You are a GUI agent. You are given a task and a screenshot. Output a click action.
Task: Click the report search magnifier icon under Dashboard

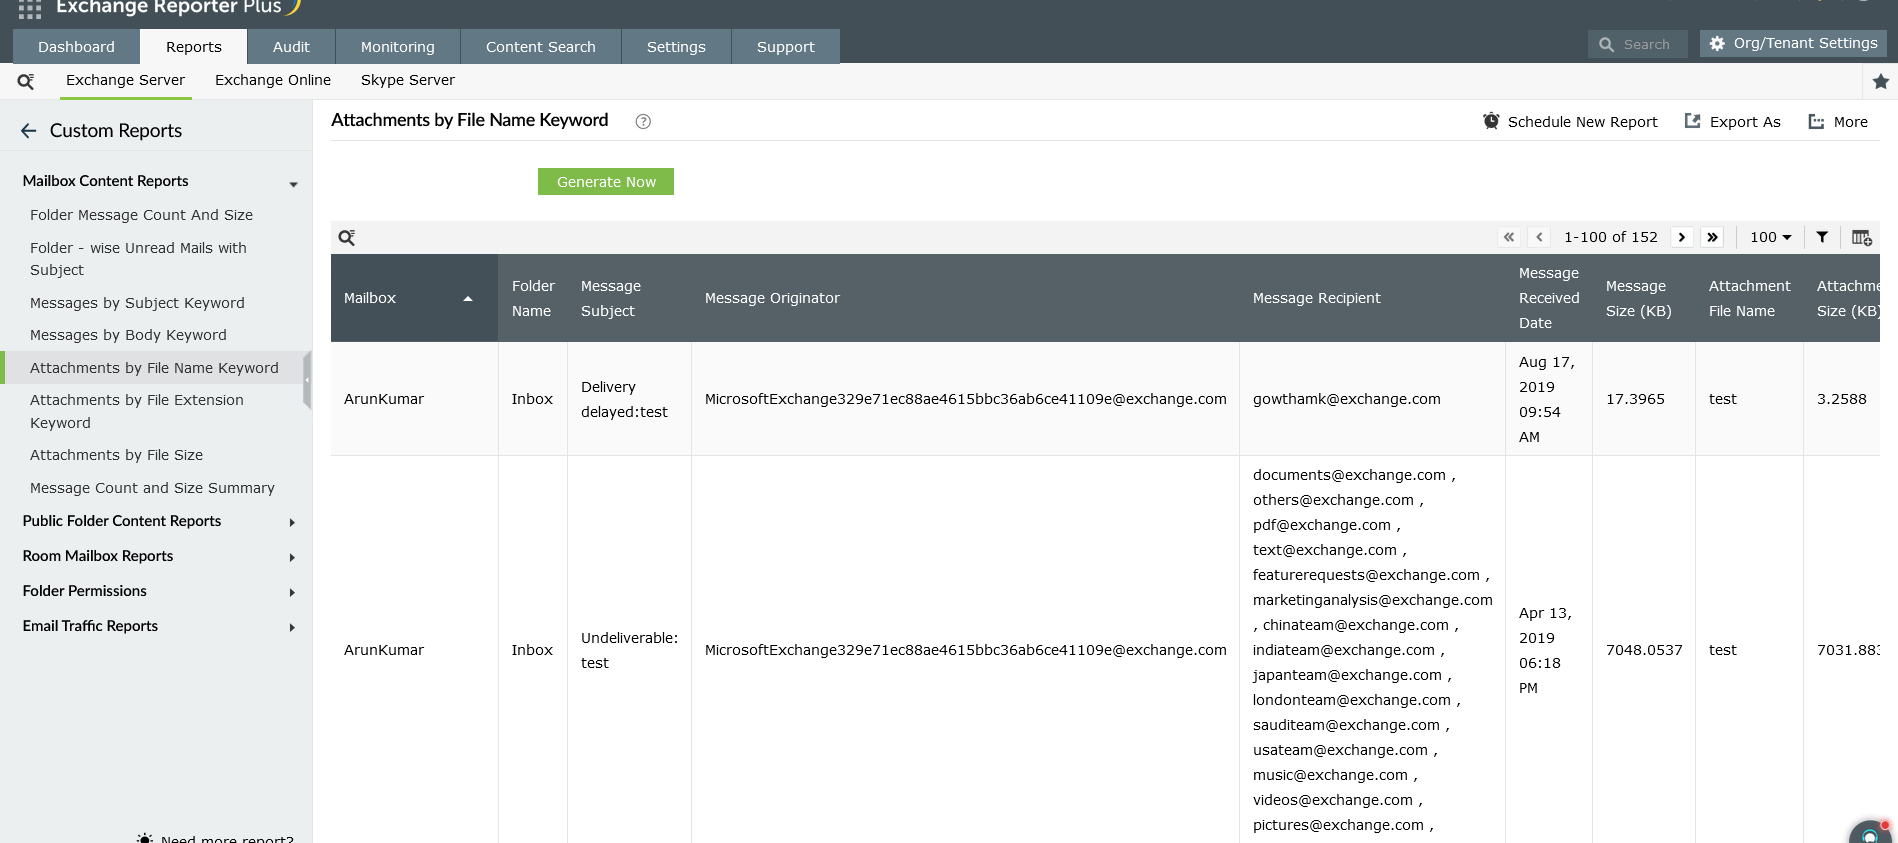click(x=26, y=81)
